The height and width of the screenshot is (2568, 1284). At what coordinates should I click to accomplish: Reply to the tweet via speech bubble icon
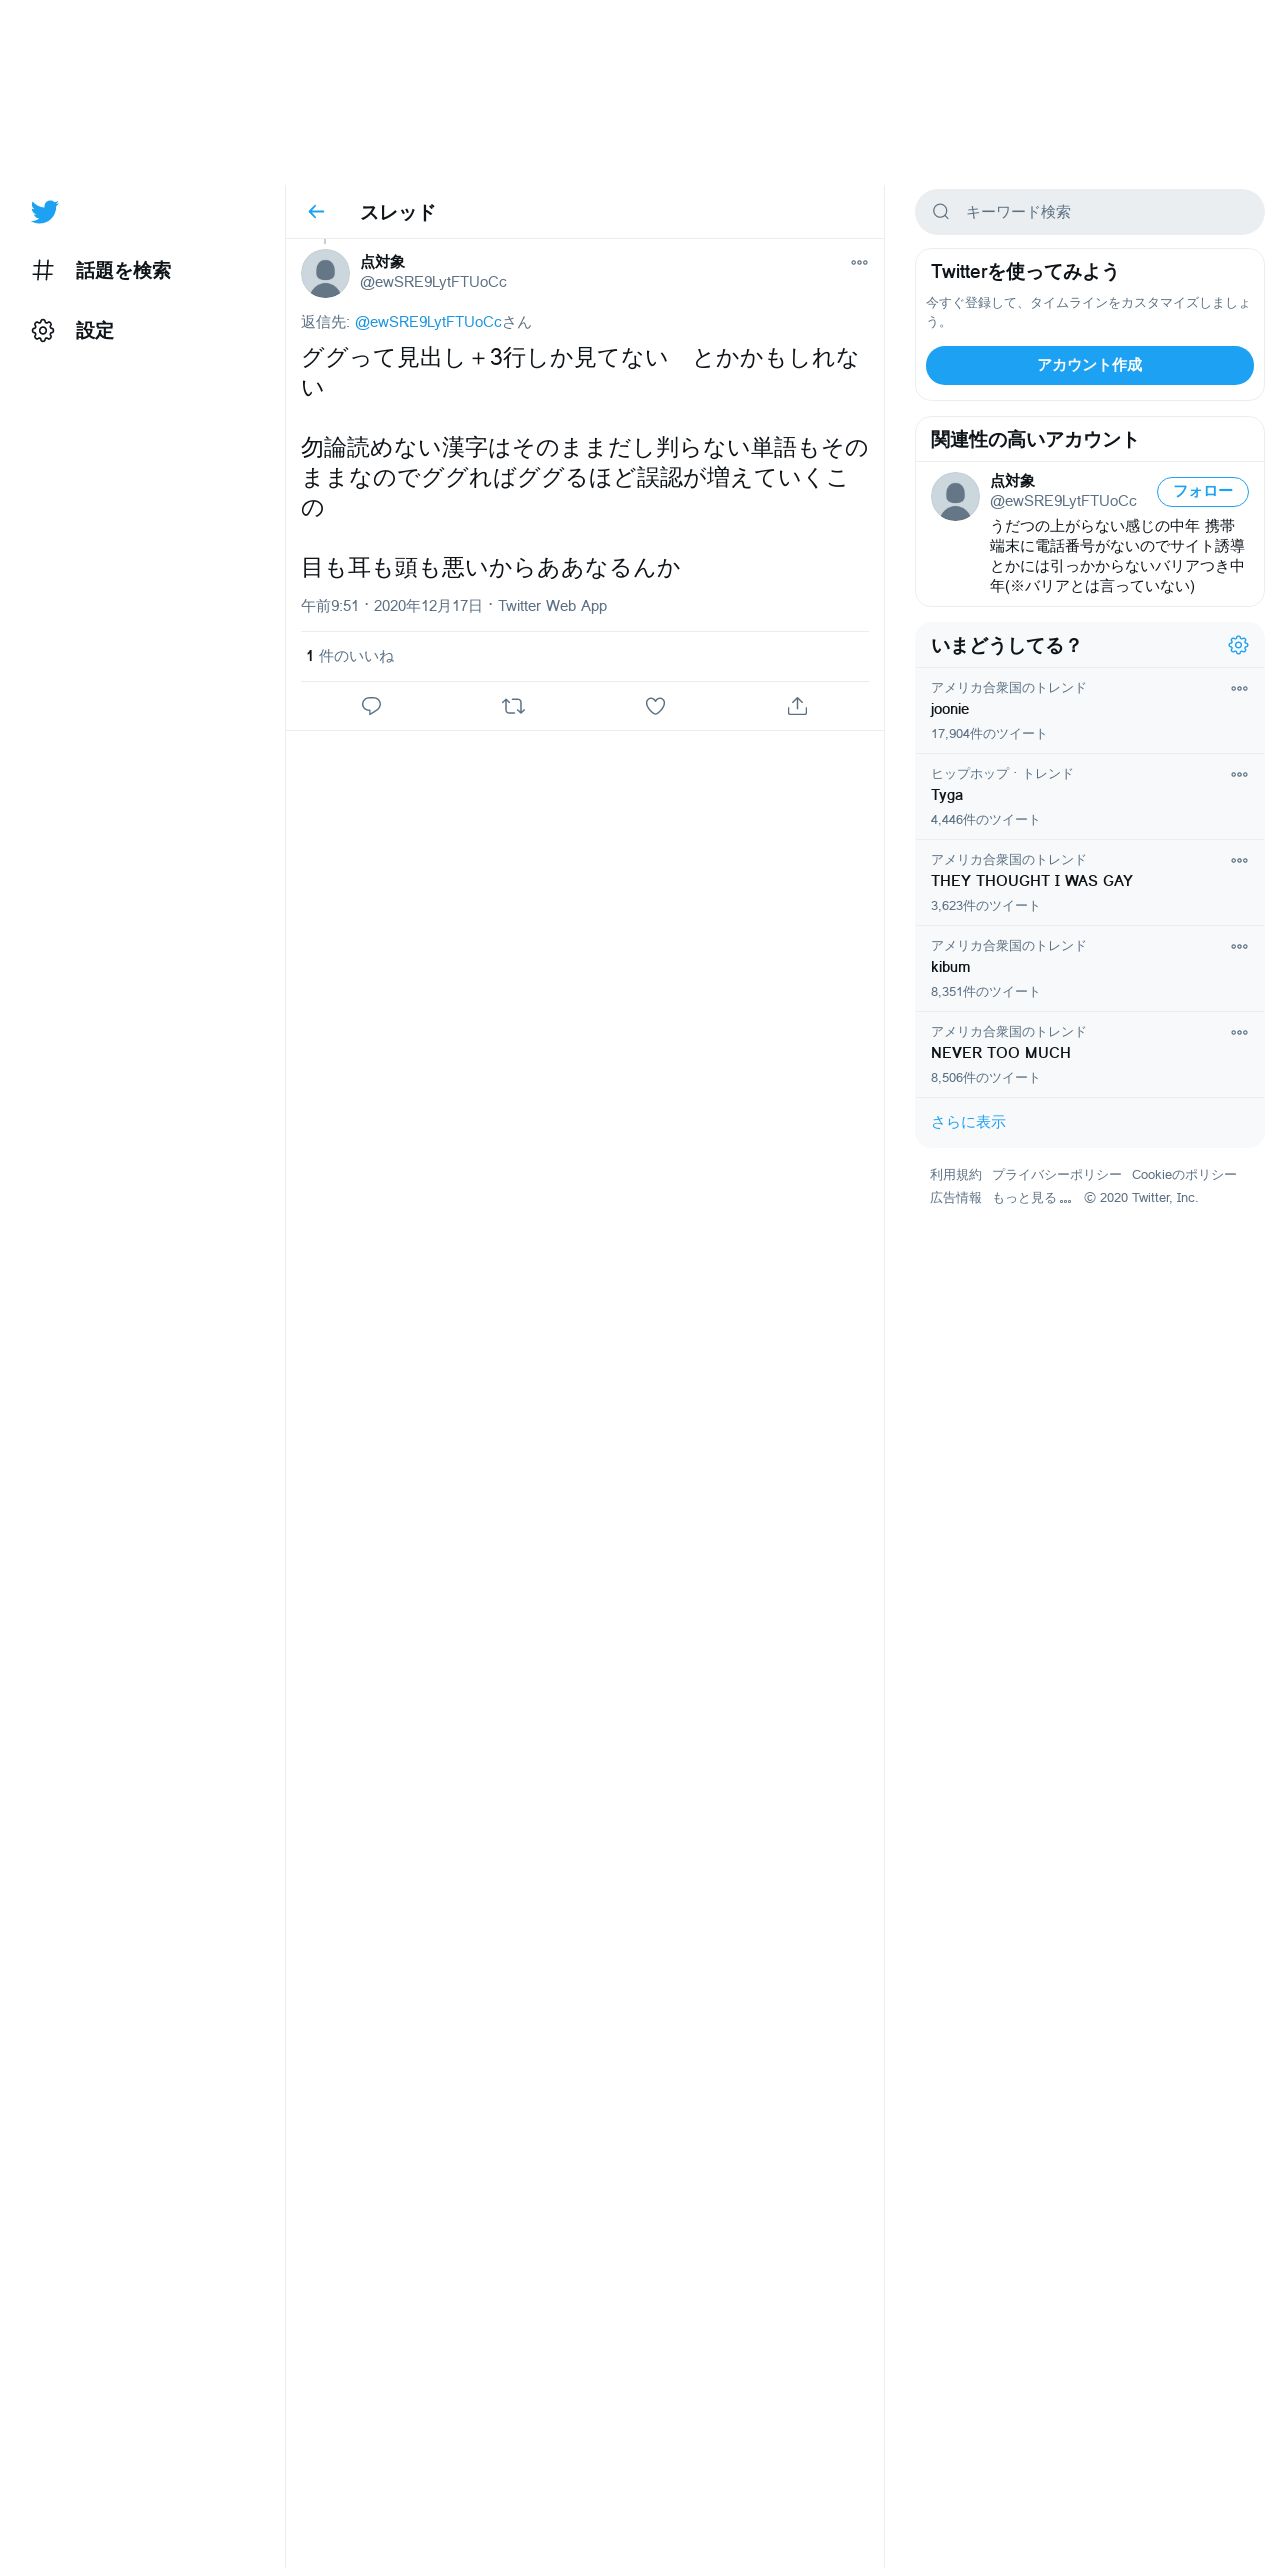tap(371, 706)
